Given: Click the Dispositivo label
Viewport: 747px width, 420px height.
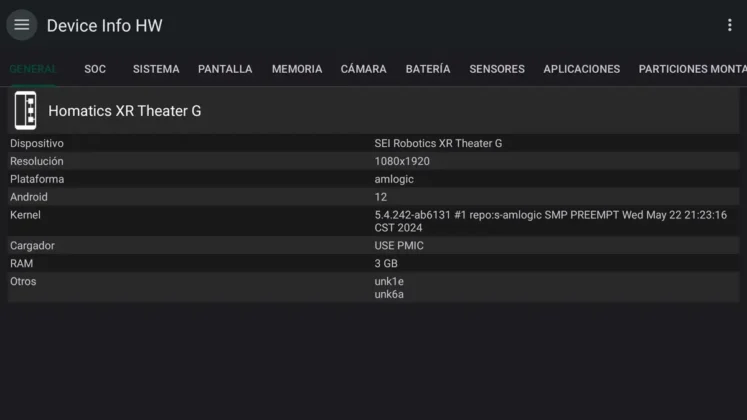Looking at the screenshot, I should pos(37,143).
